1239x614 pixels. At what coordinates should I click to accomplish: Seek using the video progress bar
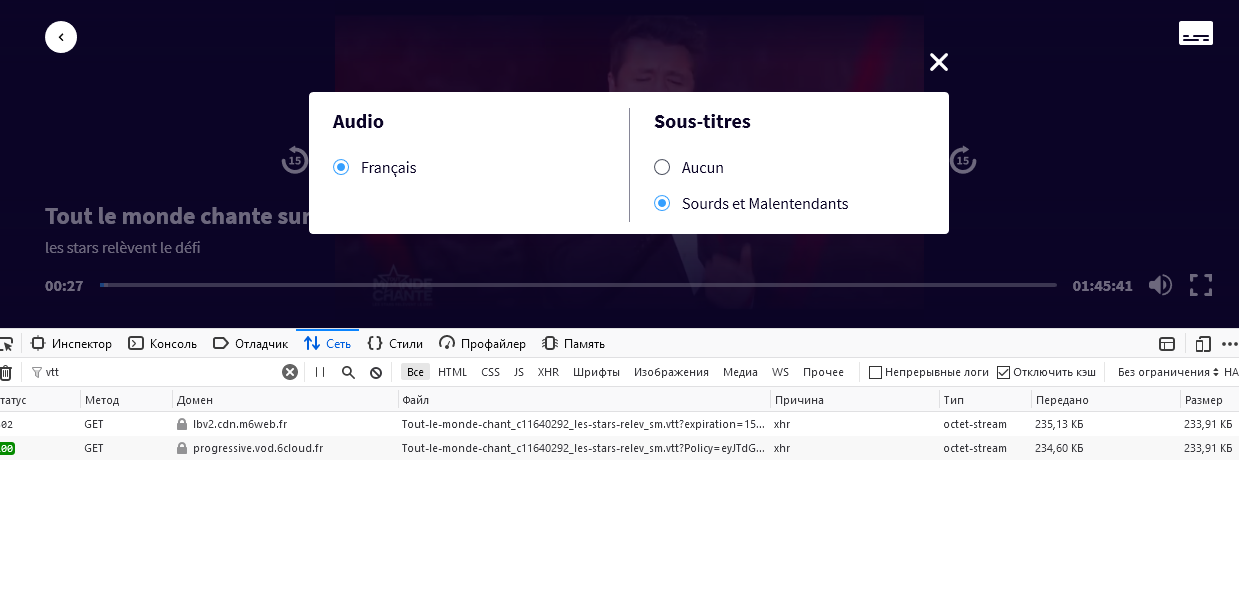click(x=578, y=285)
